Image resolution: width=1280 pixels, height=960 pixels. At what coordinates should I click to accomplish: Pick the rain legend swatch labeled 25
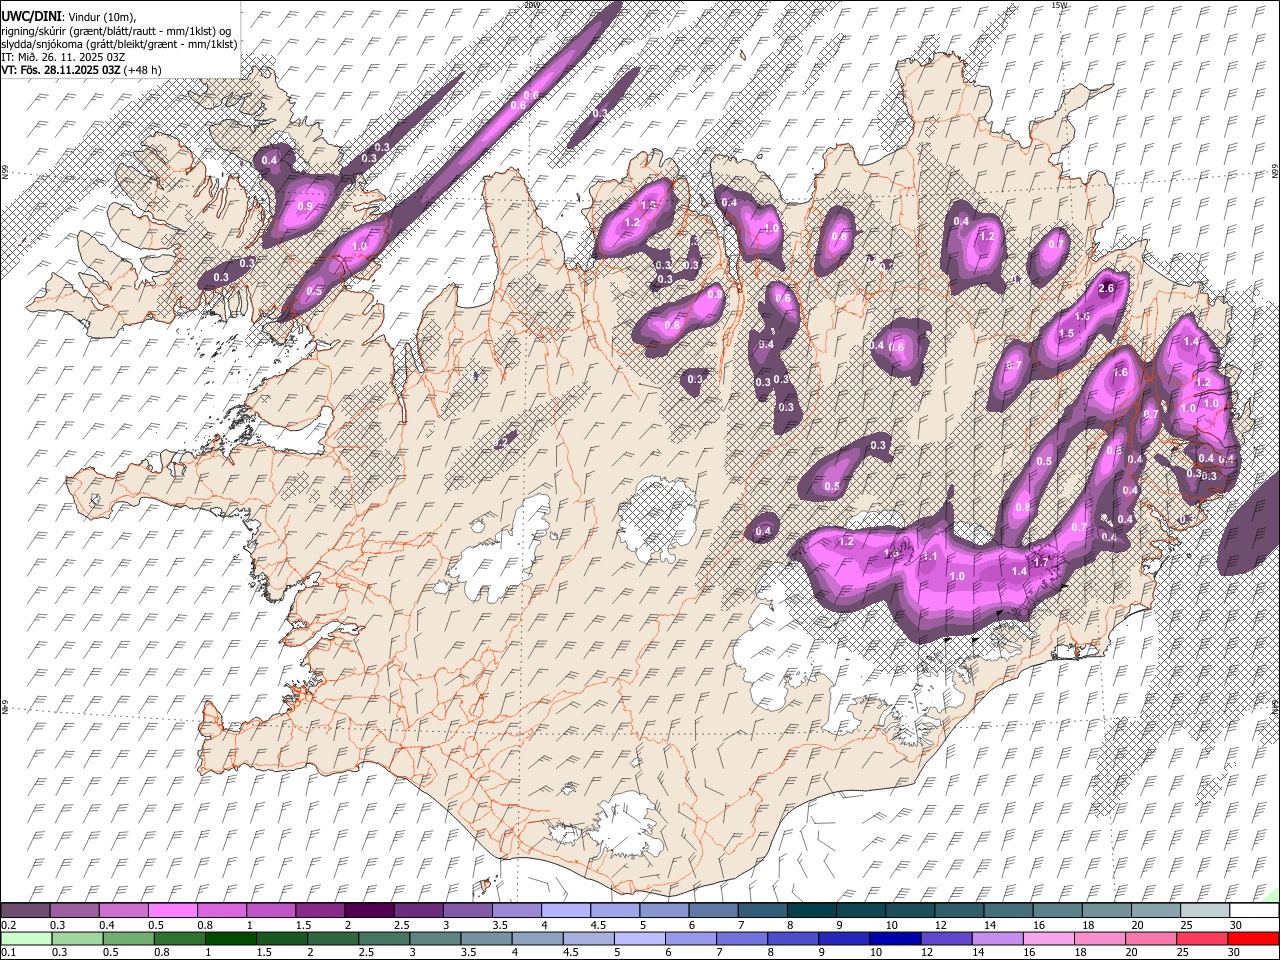[x=1202, y=938]
